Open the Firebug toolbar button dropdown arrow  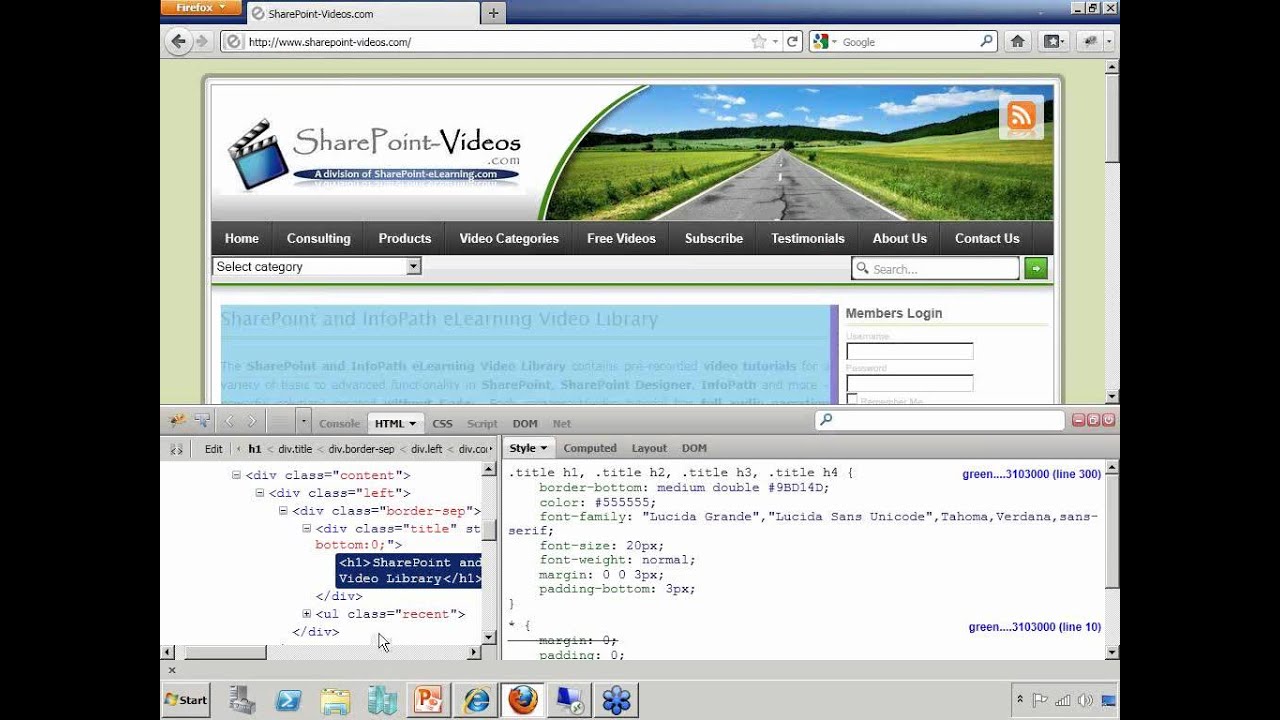tap(1109, 41)
